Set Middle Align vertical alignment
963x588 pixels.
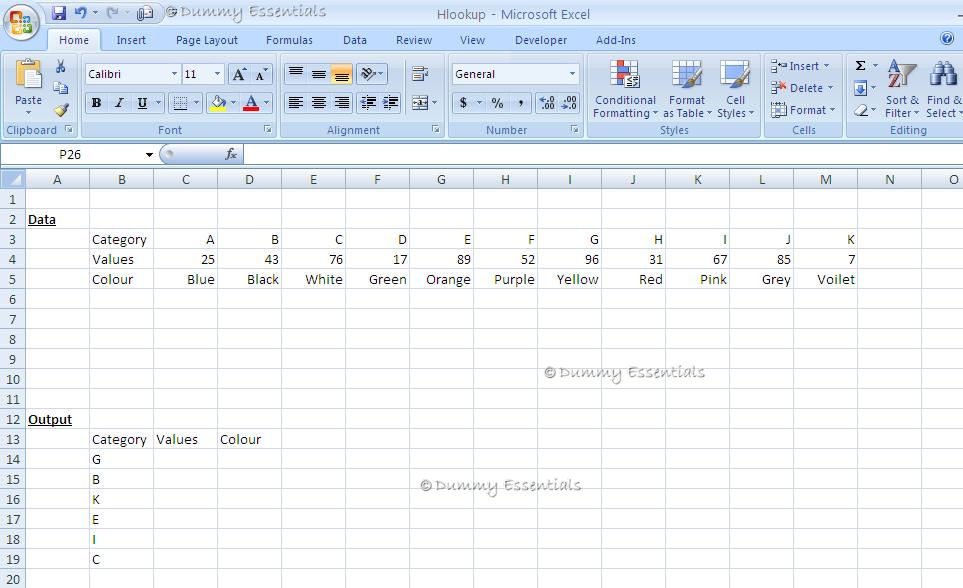pyautogui.click(x=319, y=74)
